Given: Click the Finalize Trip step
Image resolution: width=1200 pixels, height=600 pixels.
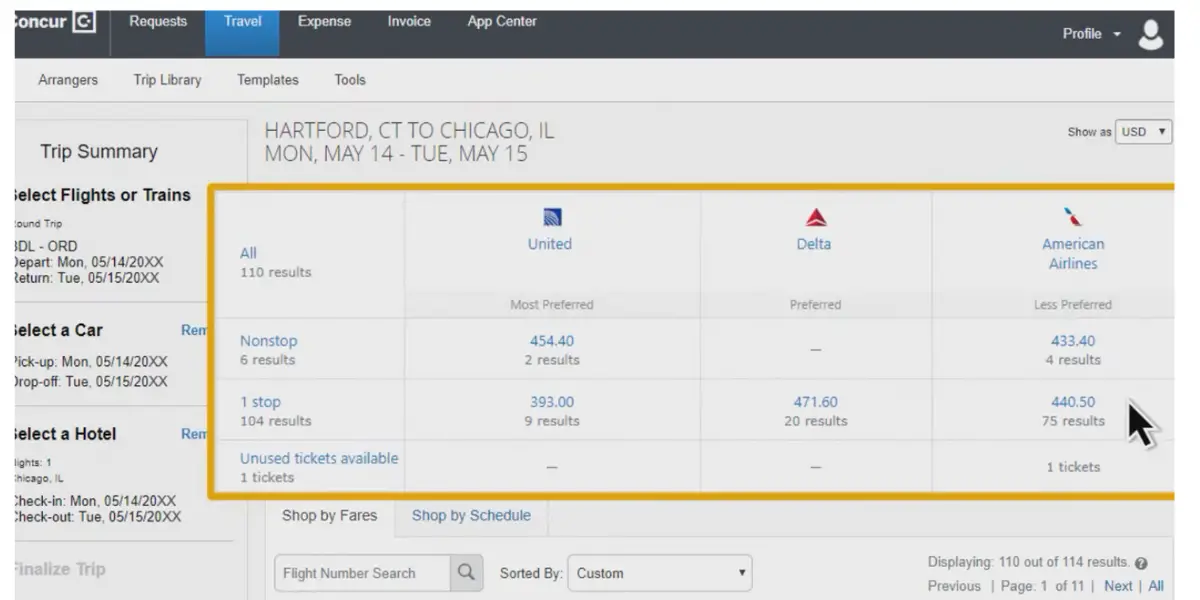Looking at the screenshot, I should pos(60,569).
